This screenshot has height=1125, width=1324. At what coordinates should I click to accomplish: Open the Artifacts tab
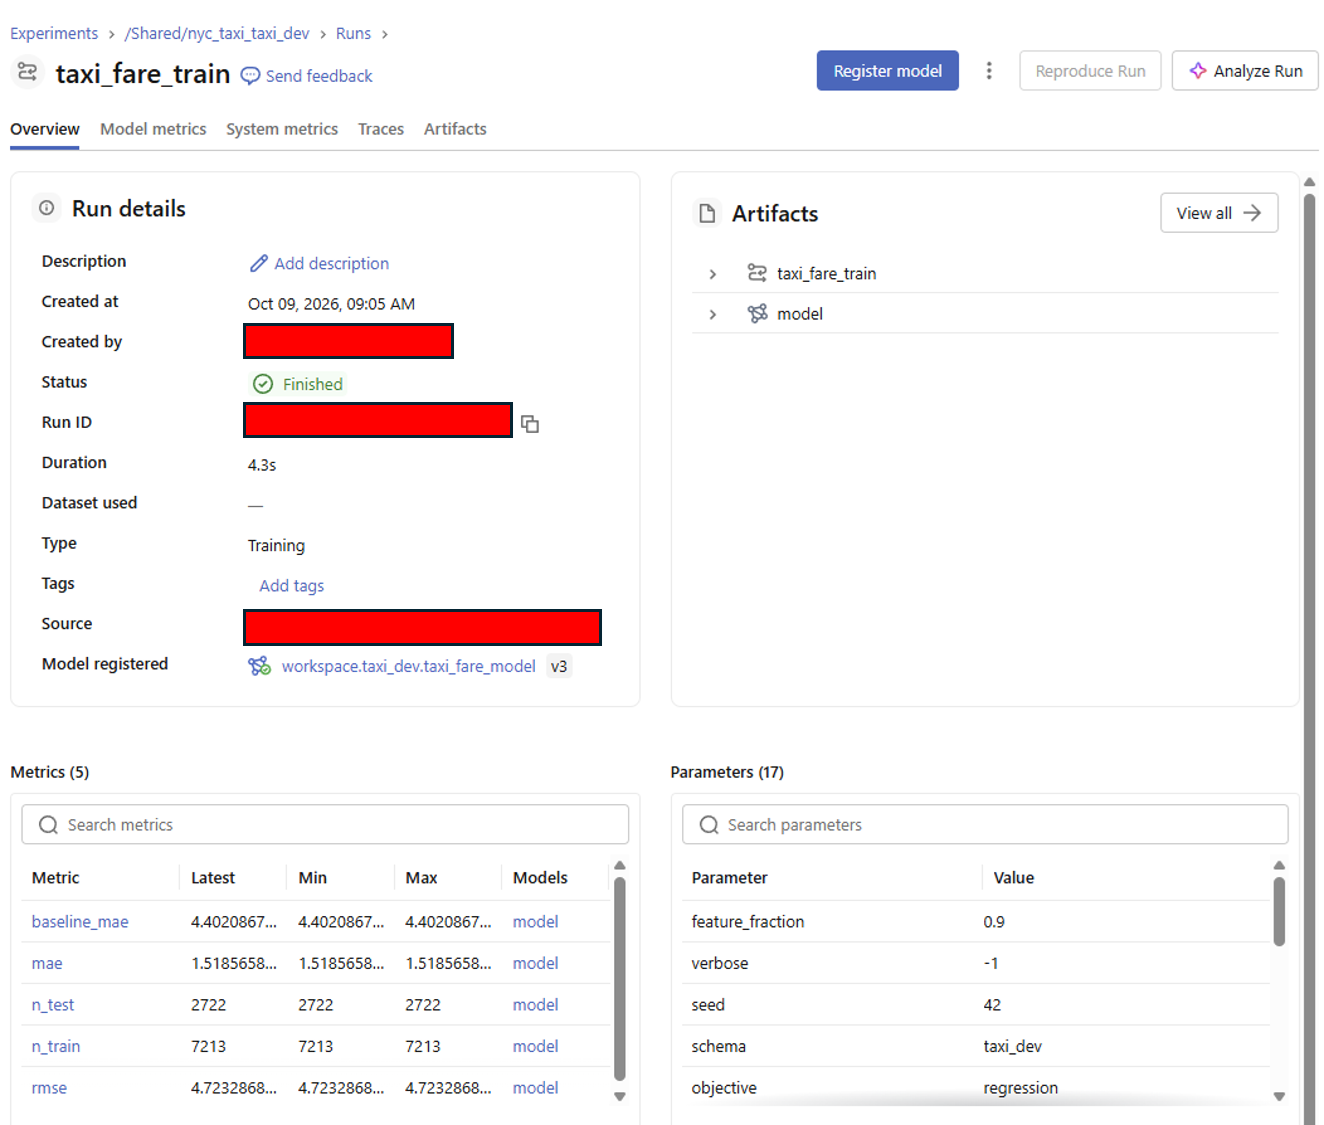click(455, 129)
